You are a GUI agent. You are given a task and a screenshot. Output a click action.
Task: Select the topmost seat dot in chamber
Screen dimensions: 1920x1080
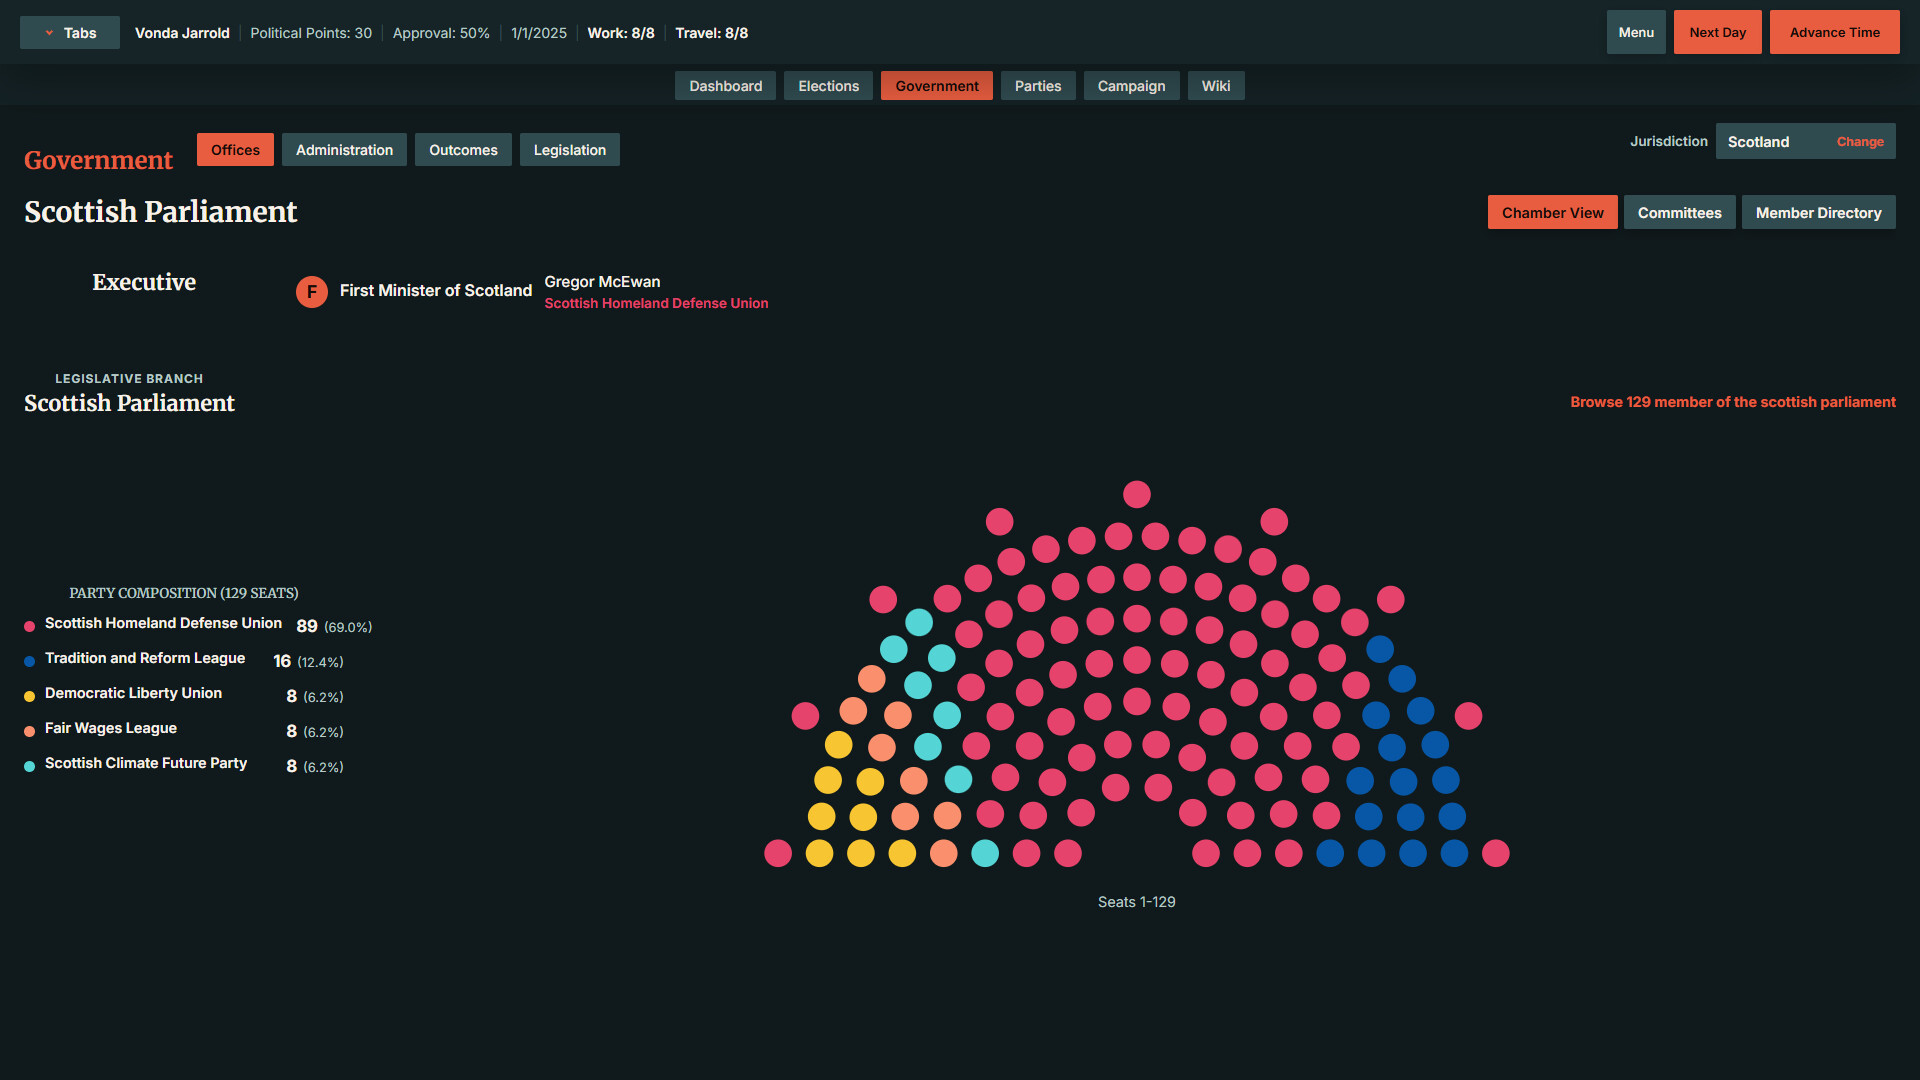point(1137,494)
